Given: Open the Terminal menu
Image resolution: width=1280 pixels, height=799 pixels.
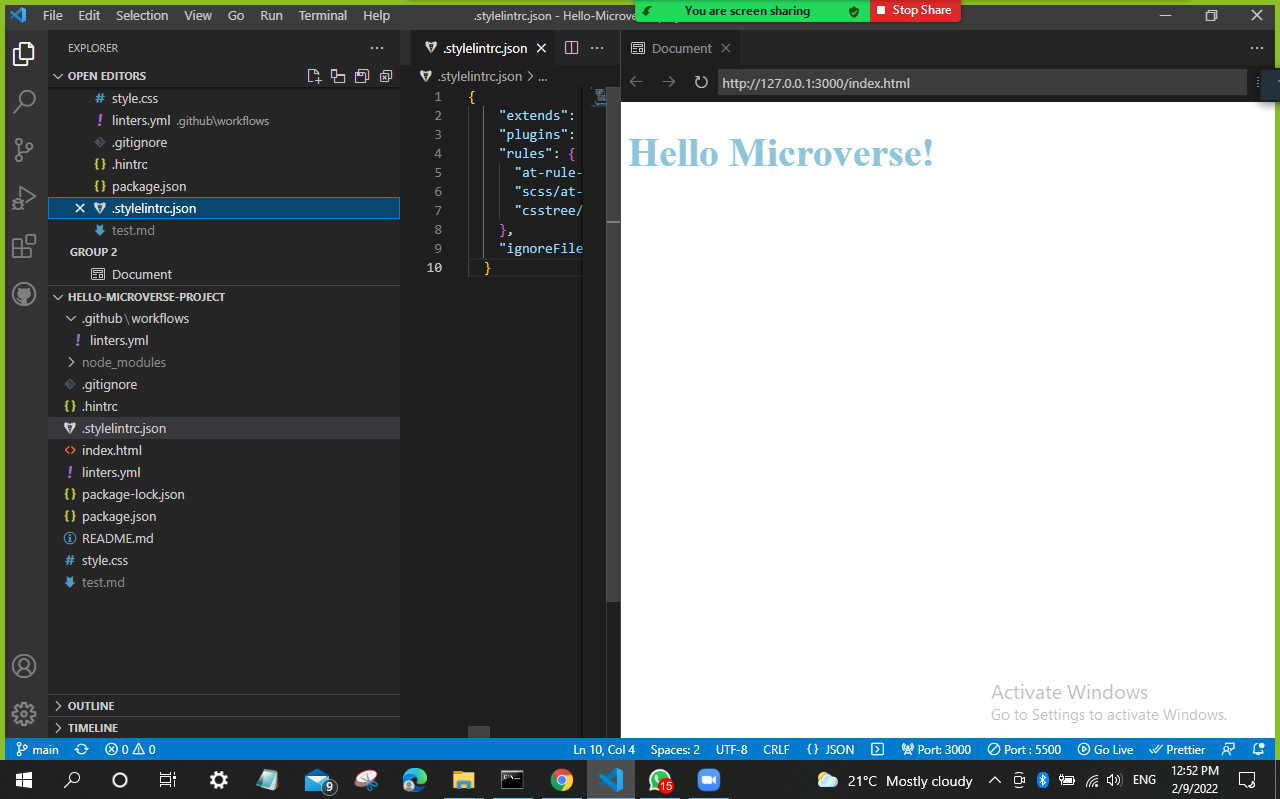Looking at the screenshot, I should tap(322, 15).
